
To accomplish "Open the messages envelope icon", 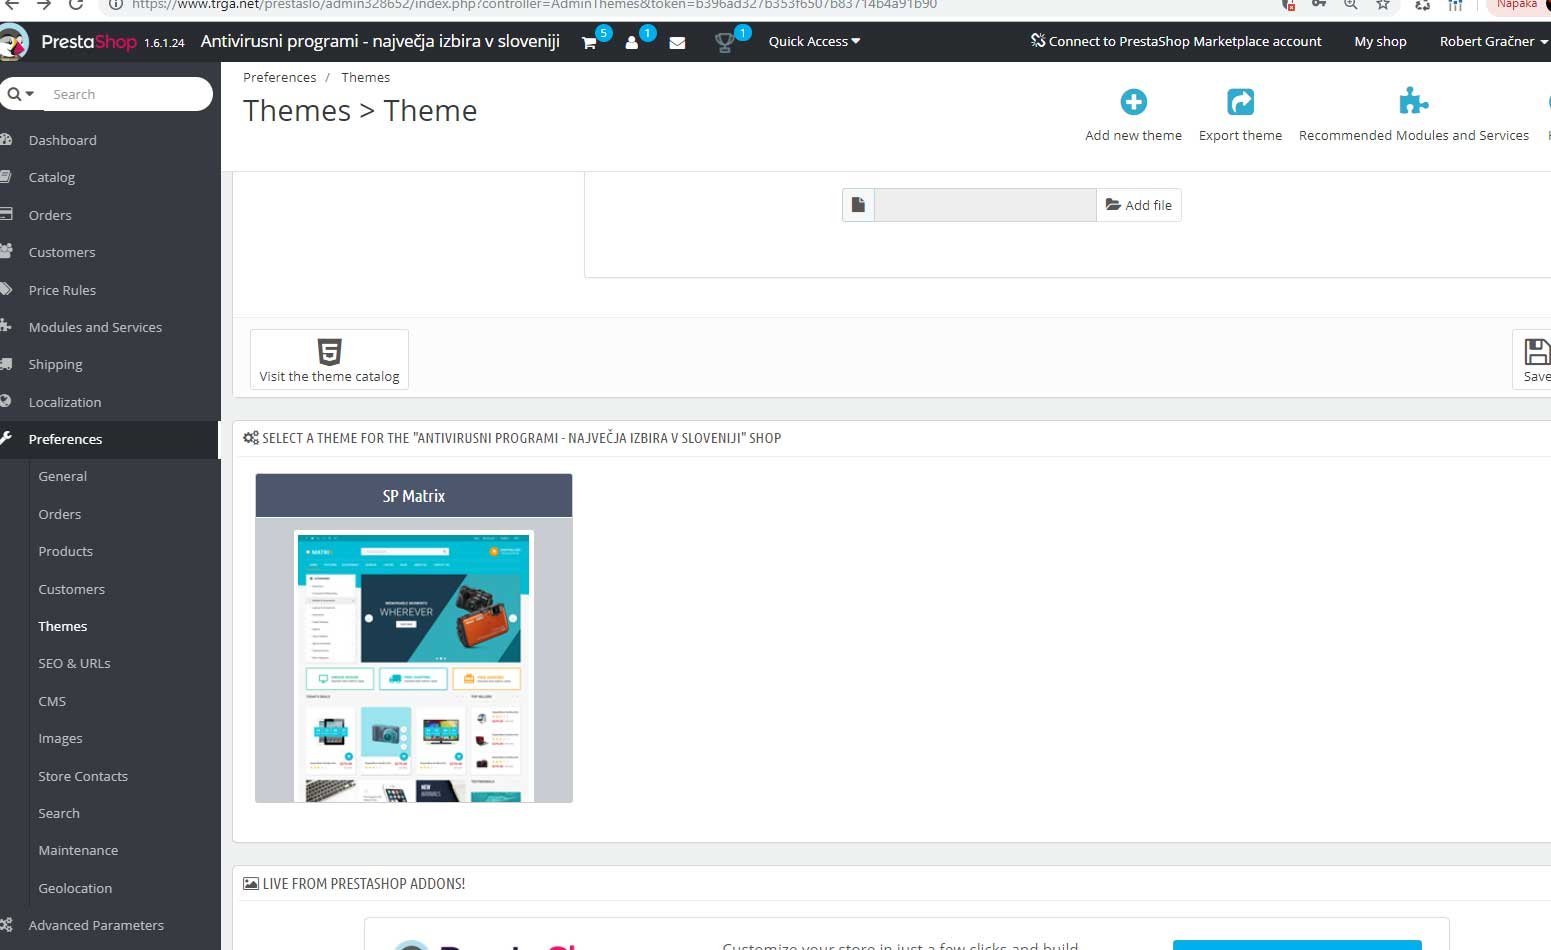I will point(677,43).
